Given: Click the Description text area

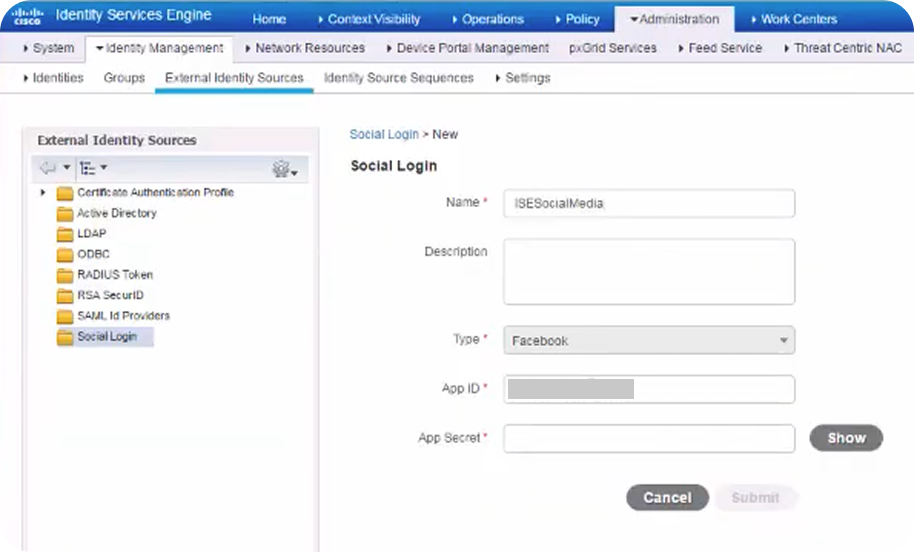Looking at the screenshot, I should (649, 271).
